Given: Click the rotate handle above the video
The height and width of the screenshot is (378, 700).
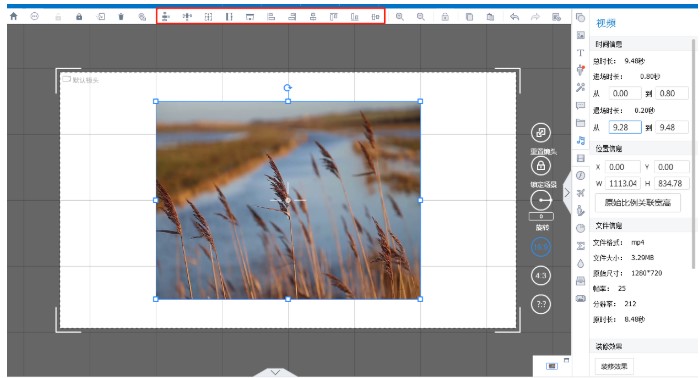Looking at the screenshot, I should click(288, 88).
